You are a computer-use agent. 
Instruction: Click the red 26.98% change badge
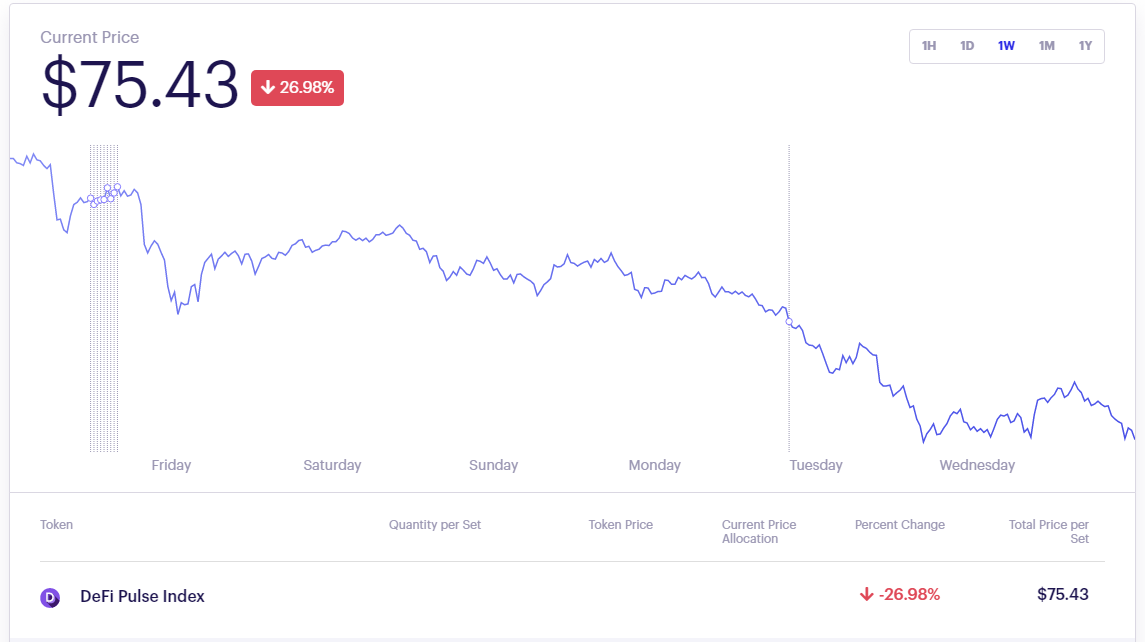pos(297,88)
